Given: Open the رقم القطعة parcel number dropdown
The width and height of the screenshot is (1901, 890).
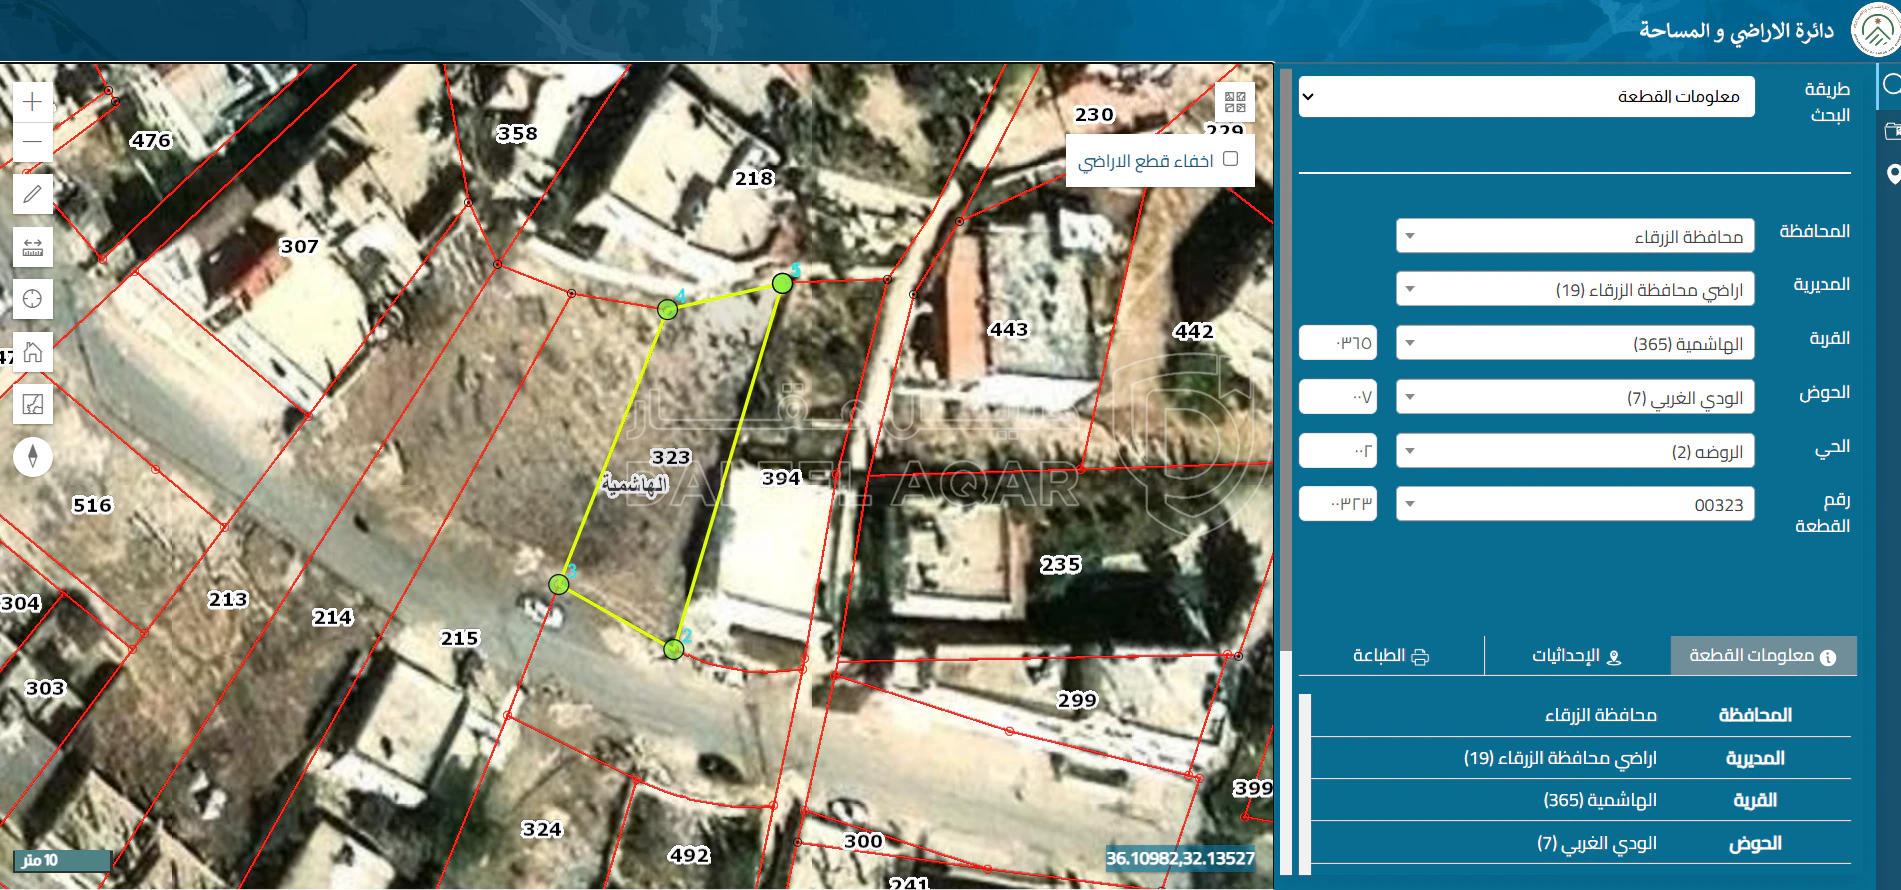Looking at the screenshot, I should 1575,504.
